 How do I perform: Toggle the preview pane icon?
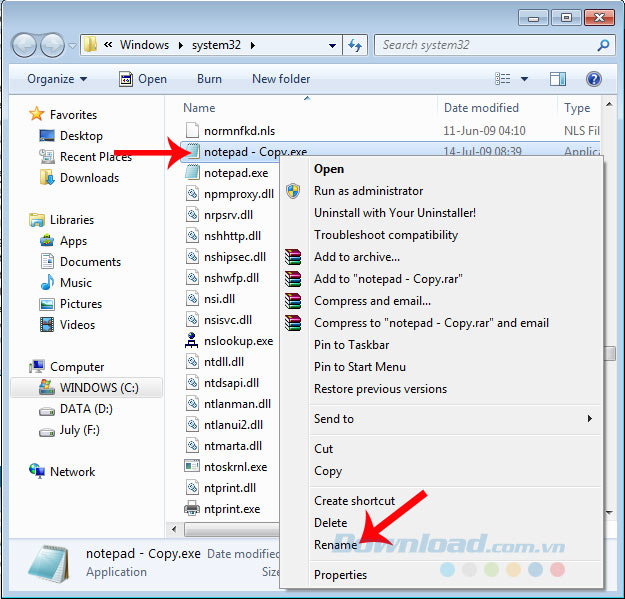[558, 79]
